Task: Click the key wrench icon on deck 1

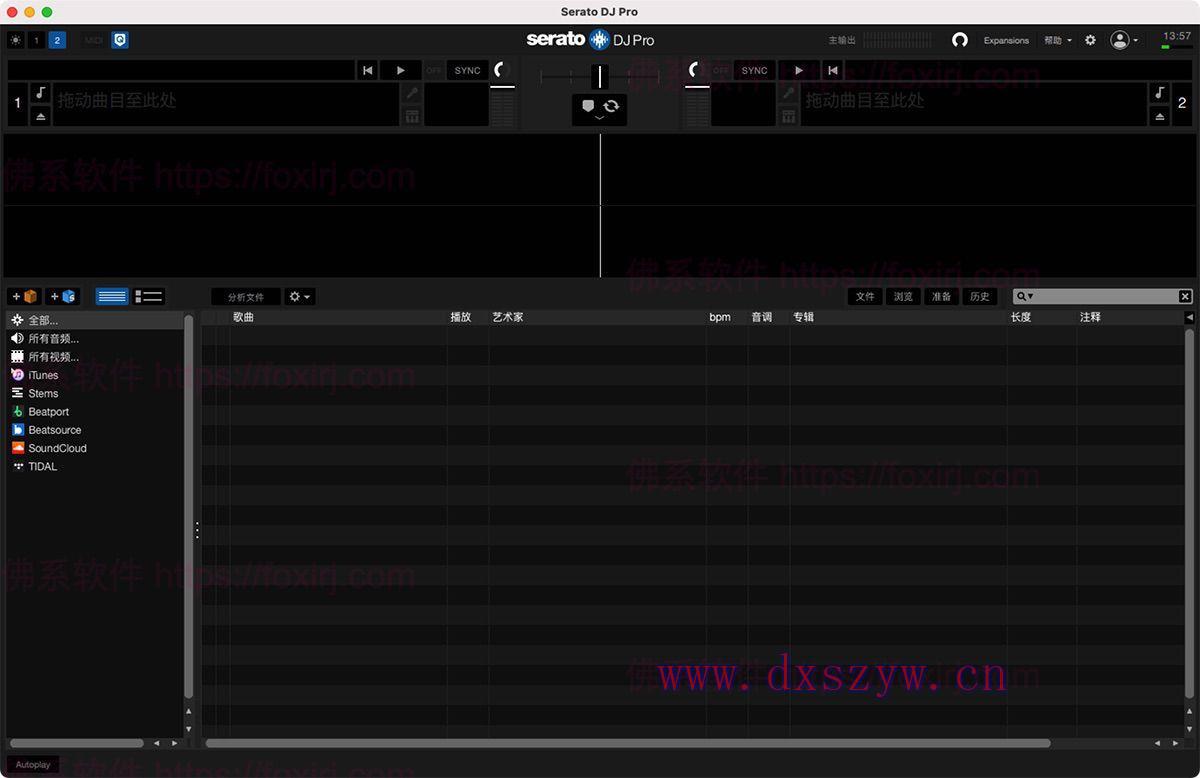Action: click(x=411, y=93)
